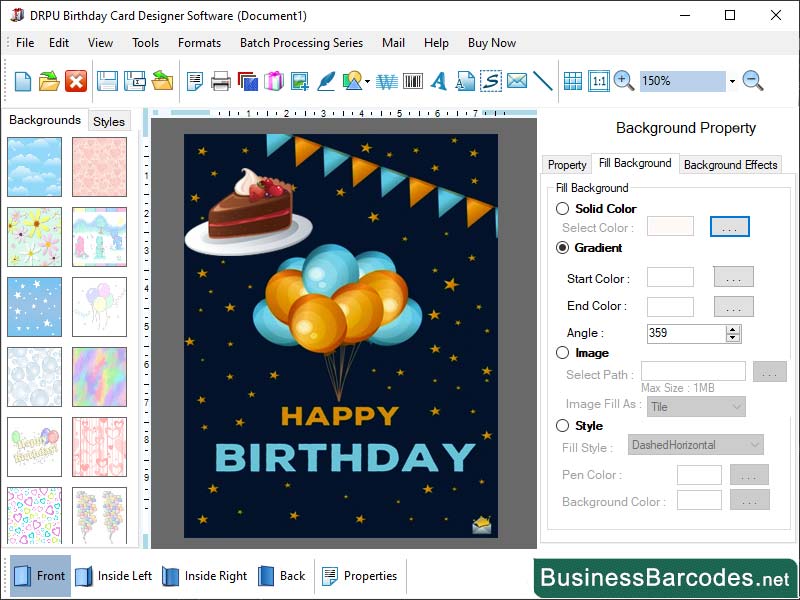Select the barcode tool on the toolbar
This screenshot has width=800, height=600.
(x=412, y=81)
